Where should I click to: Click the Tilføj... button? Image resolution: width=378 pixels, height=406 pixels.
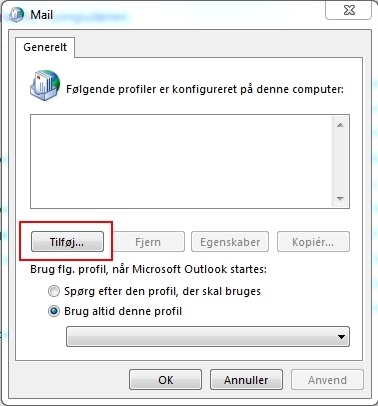67,242
